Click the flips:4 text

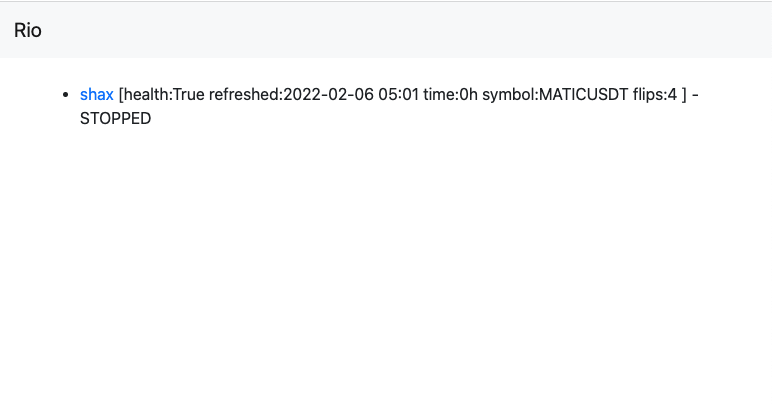[x=655, y=94]
